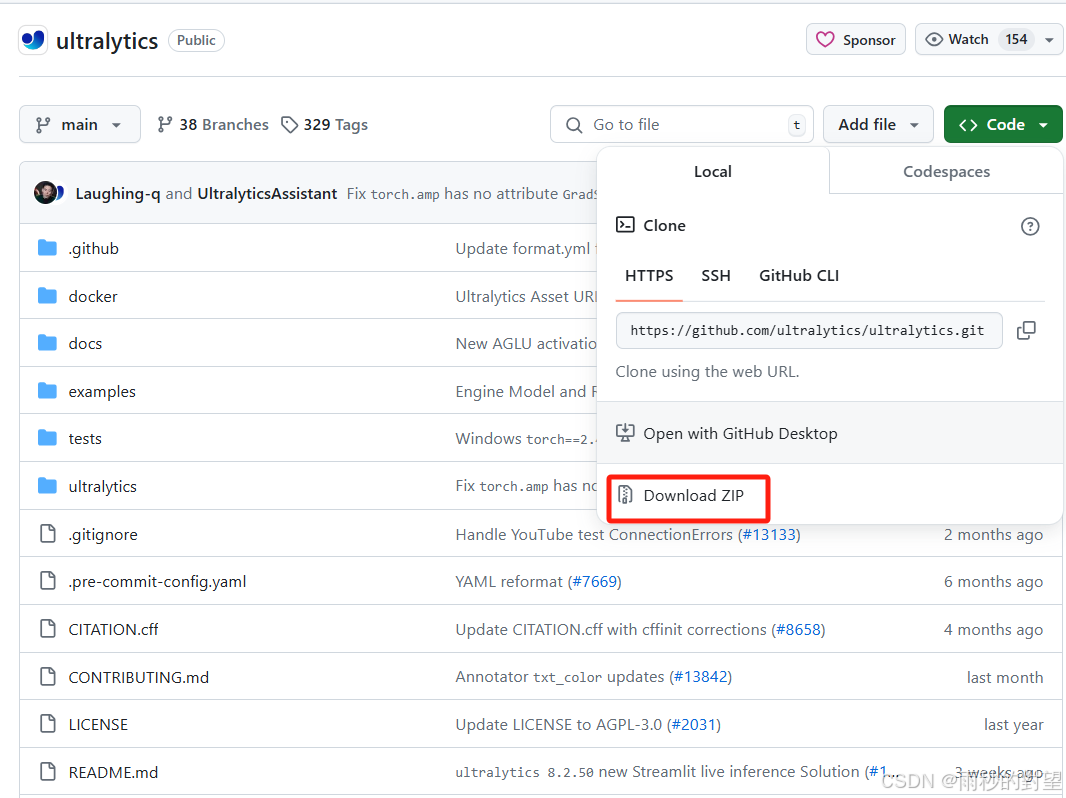Click the Update format.yml commit message
Screen dimensions: 1066x798
tap(526, 248)
